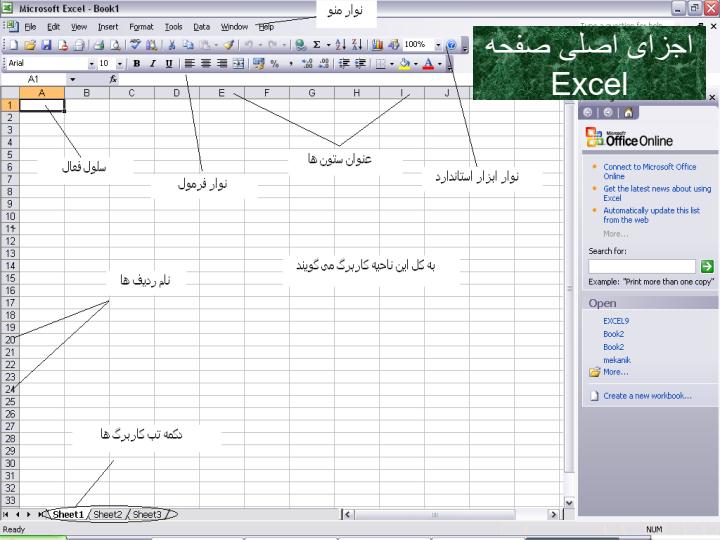
Task: Toggle Italic formatting
Action: [x=152, y=63]
